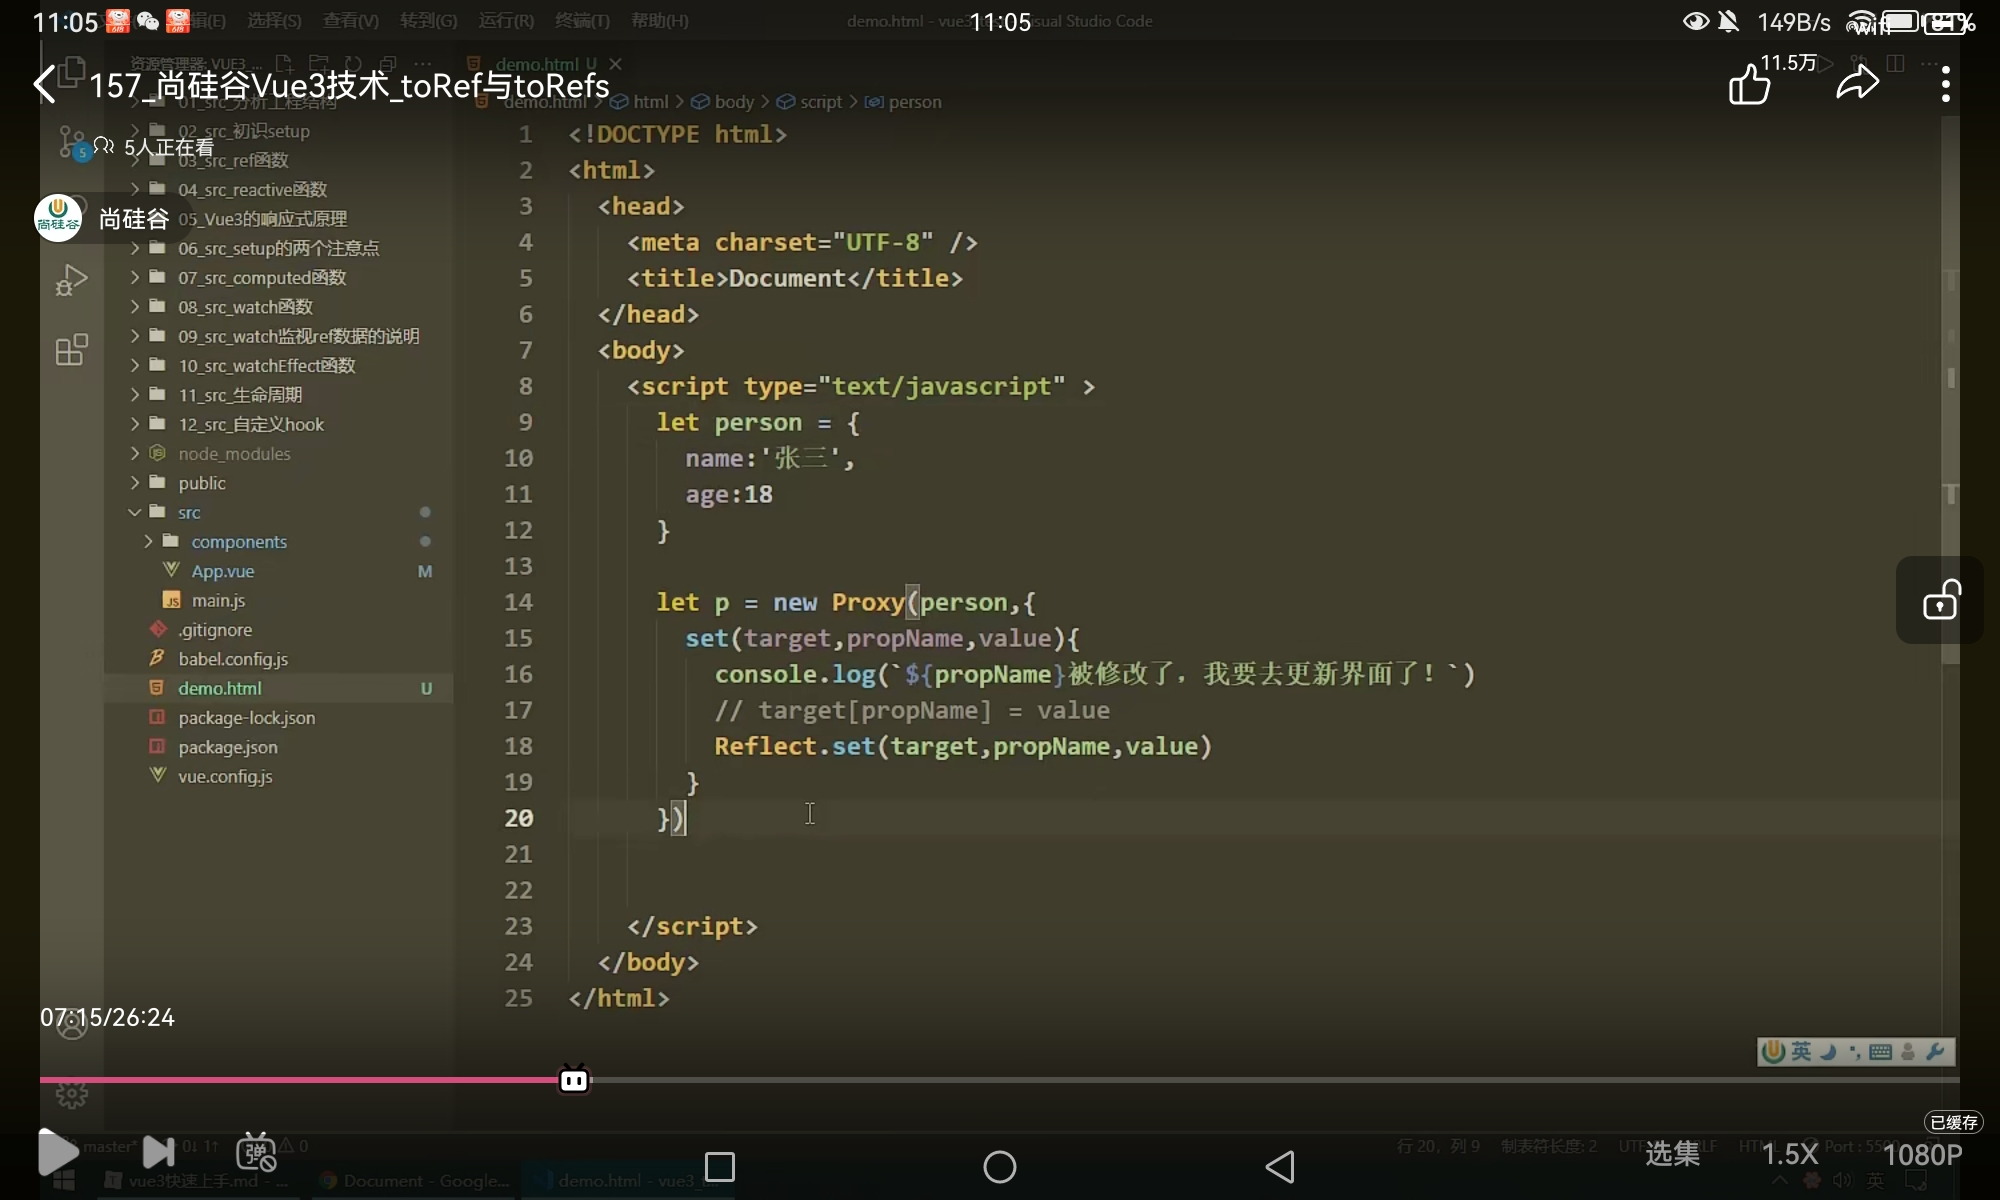2000x1200 pixels.
Task: Skip to the next episode
Action: click(x=158, y=1152)
